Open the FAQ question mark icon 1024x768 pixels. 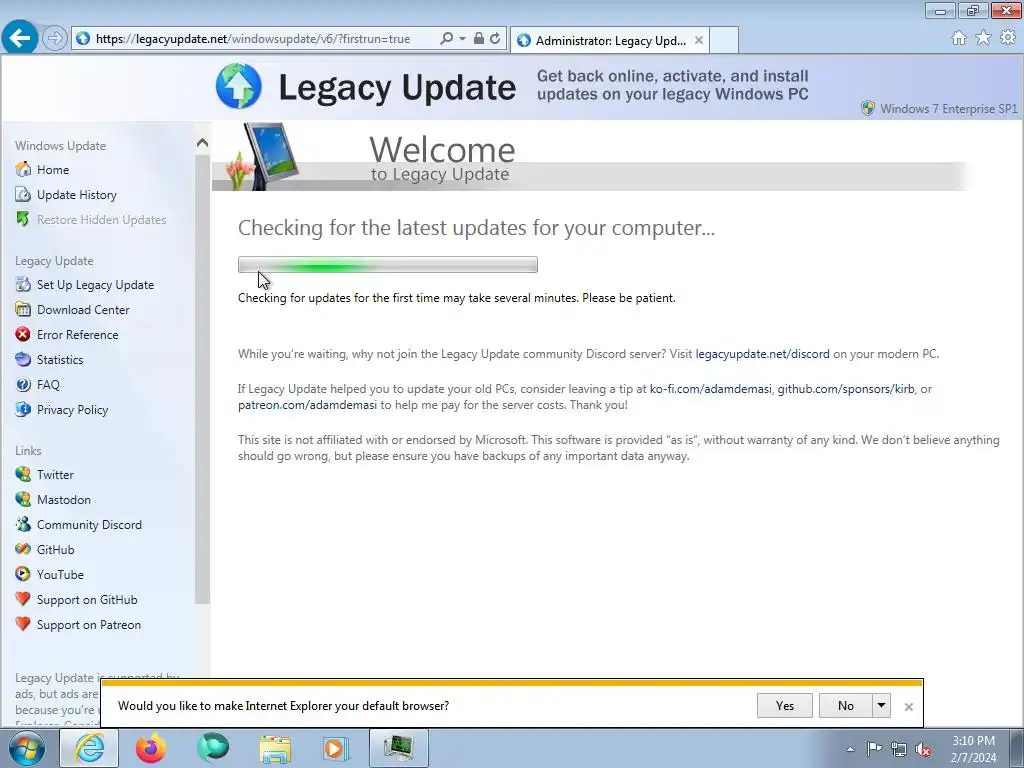point(23,385)
